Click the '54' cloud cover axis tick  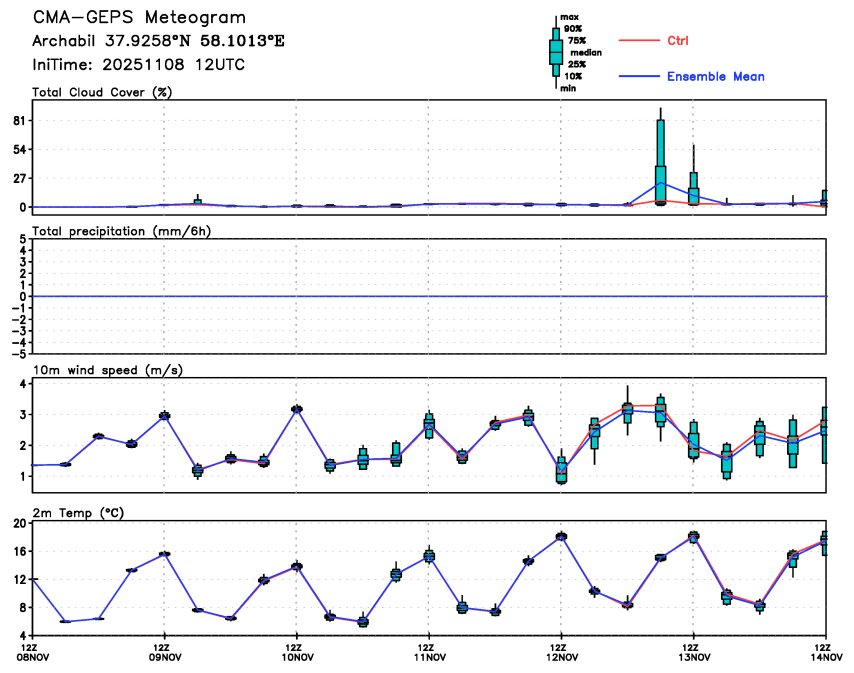click(x=20, y=150)
